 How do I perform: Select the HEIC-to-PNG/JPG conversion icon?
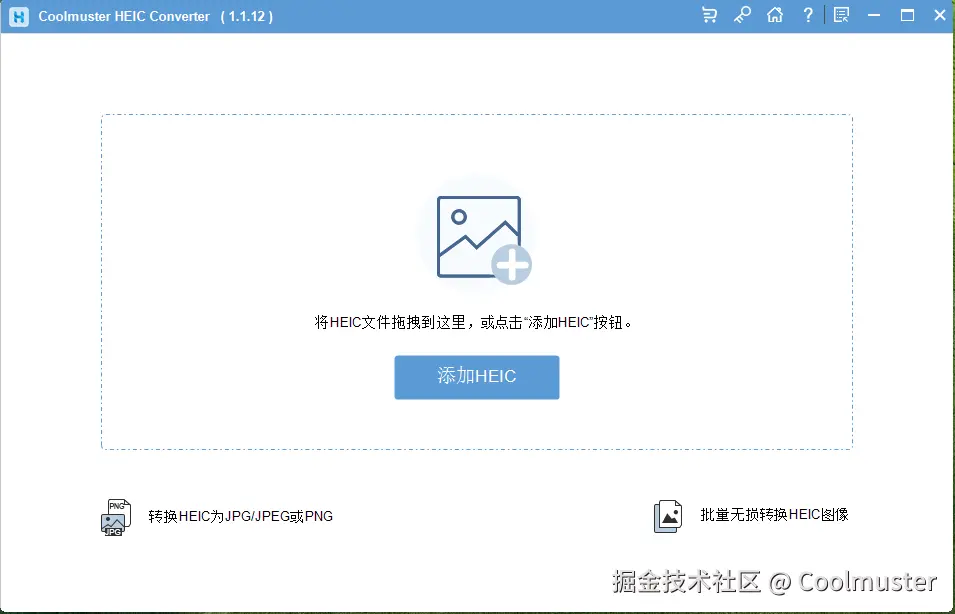click(x=115, y=516)
